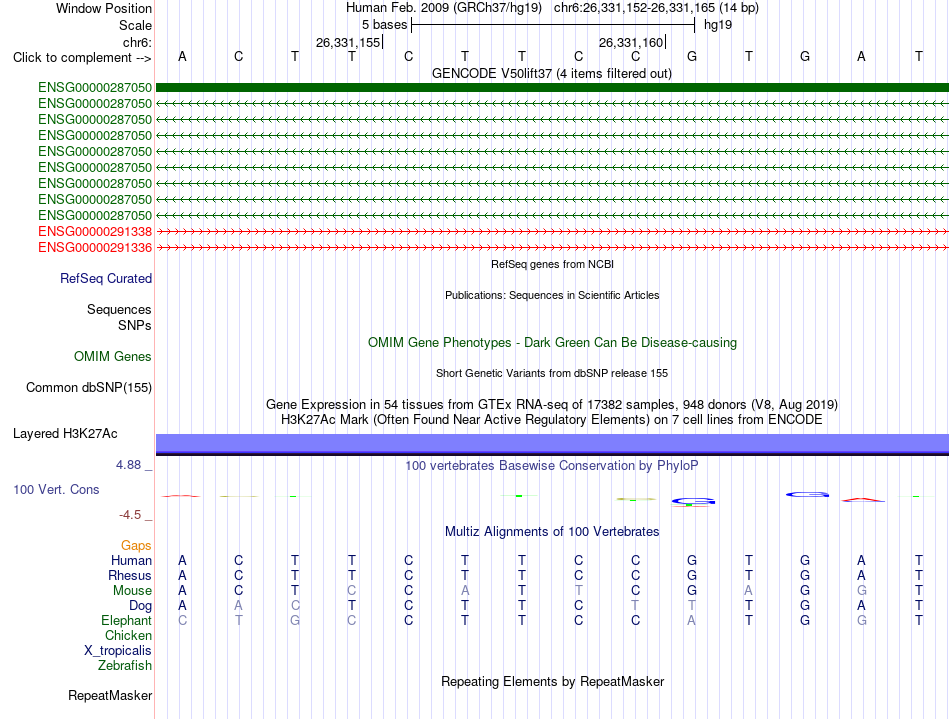Open 'Short Genetic Variants from dbSNP release 155'

(x=552, y=373)
